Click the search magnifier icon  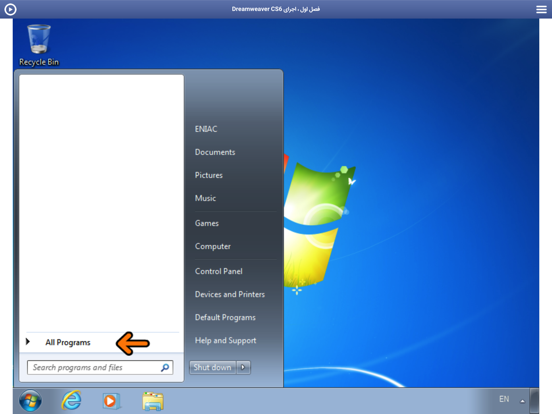[165, 368]
